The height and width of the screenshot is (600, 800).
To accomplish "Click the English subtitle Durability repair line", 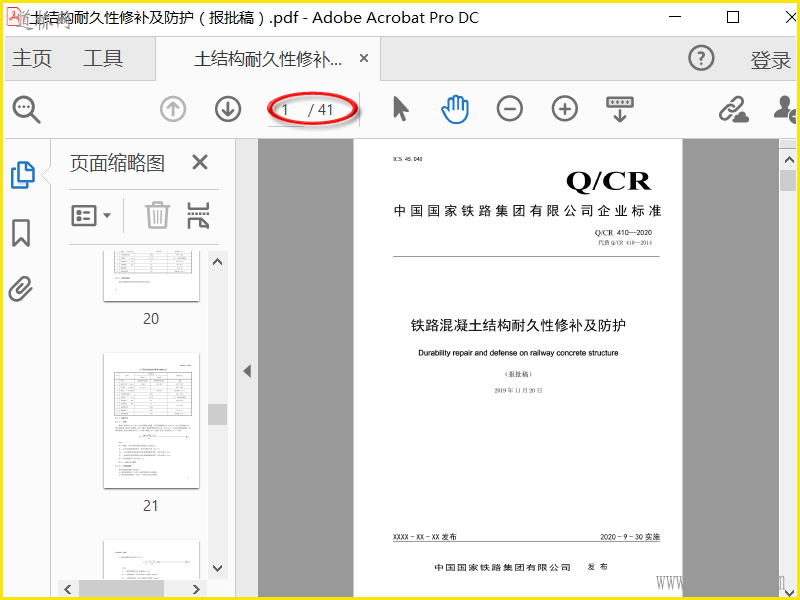I will point(518,353).
